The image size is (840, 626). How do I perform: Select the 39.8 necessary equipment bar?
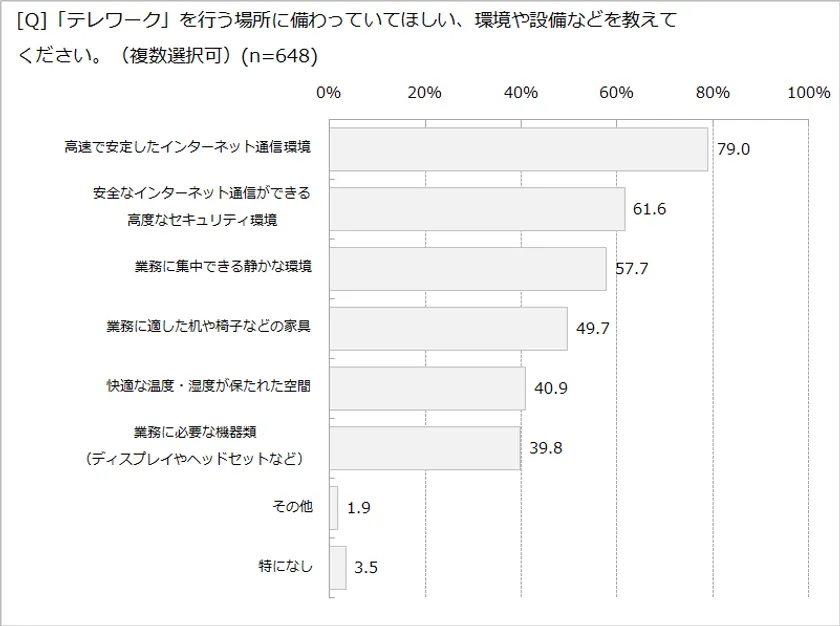(424, 448)
